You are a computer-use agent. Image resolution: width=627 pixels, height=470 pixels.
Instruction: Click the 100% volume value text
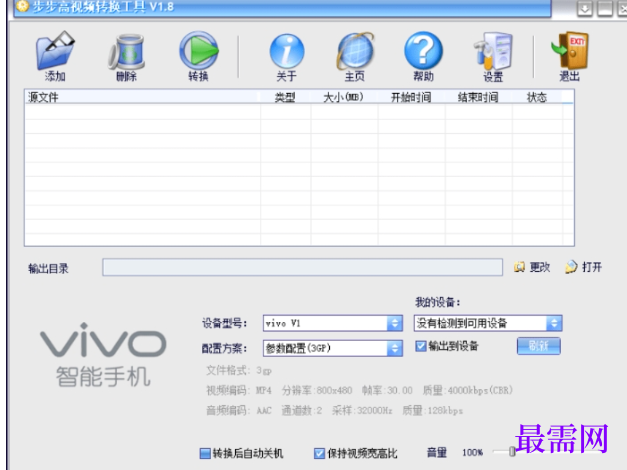[x=473, y=453]
